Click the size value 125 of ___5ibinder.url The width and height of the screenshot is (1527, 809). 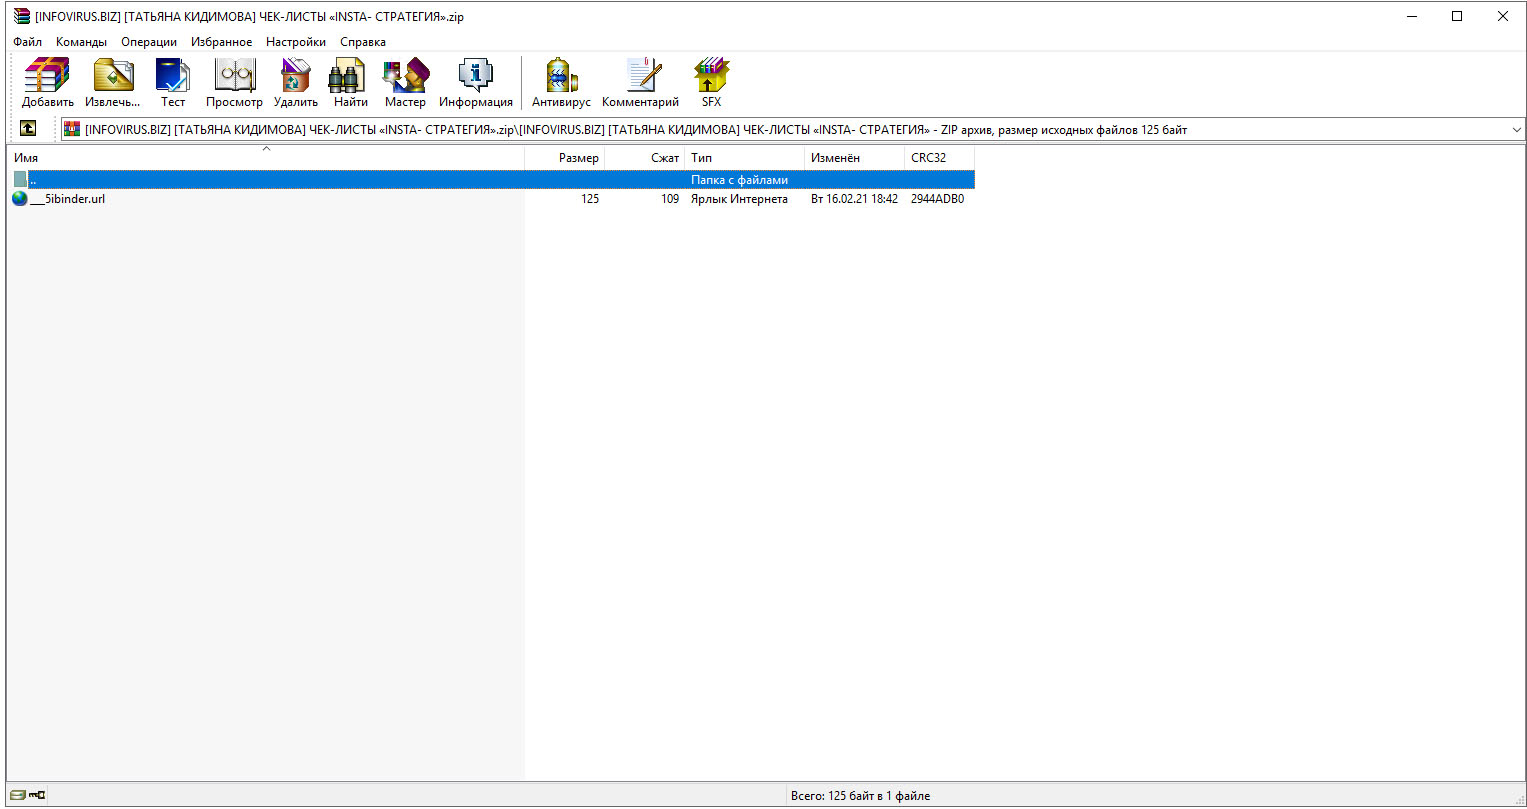tap(590, 199)
